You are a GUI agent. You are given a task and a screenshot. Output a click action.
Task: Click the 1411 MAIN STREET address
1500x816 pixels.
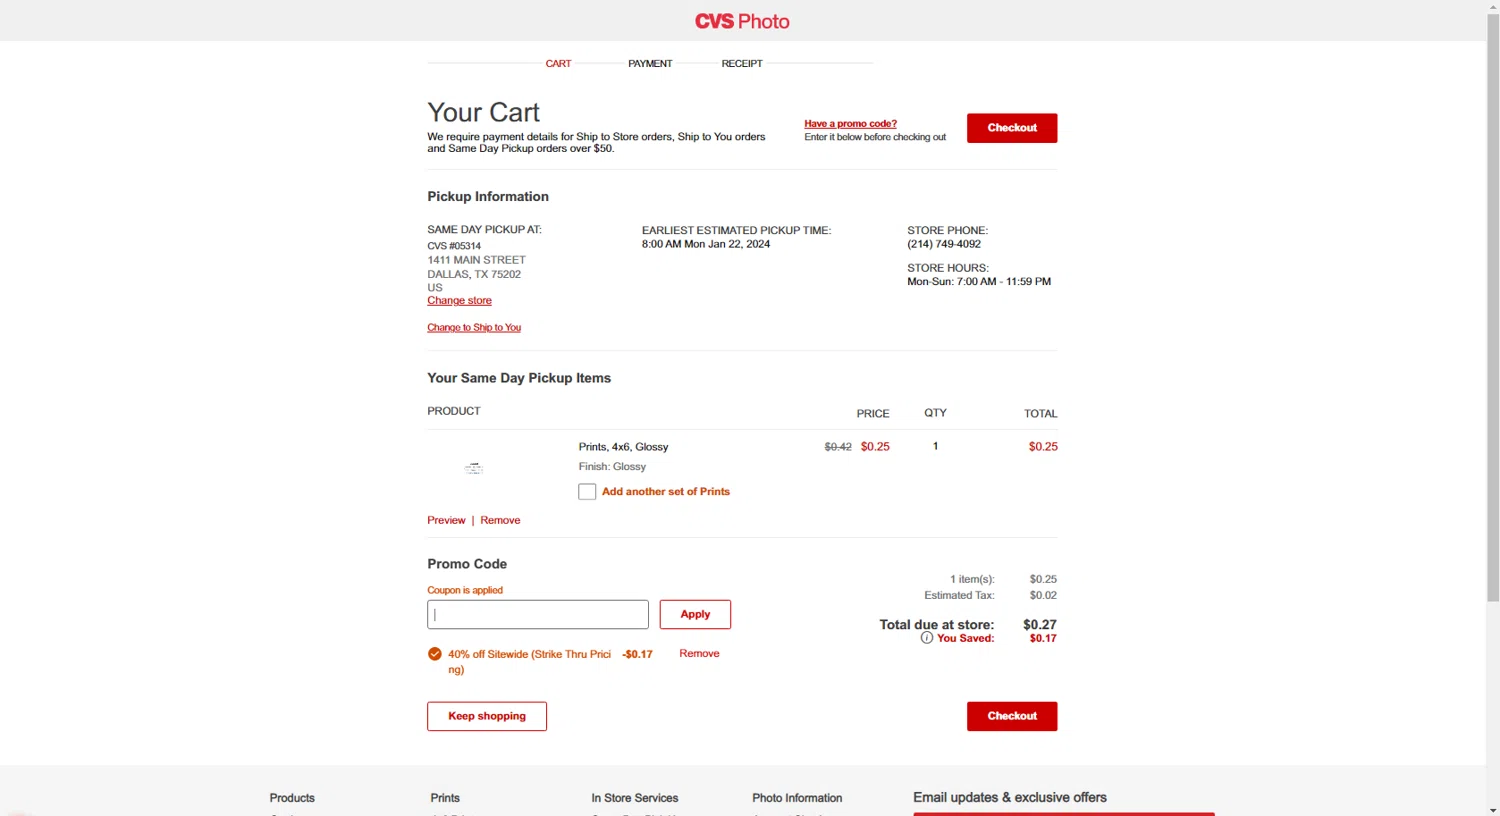coord(476,260)
